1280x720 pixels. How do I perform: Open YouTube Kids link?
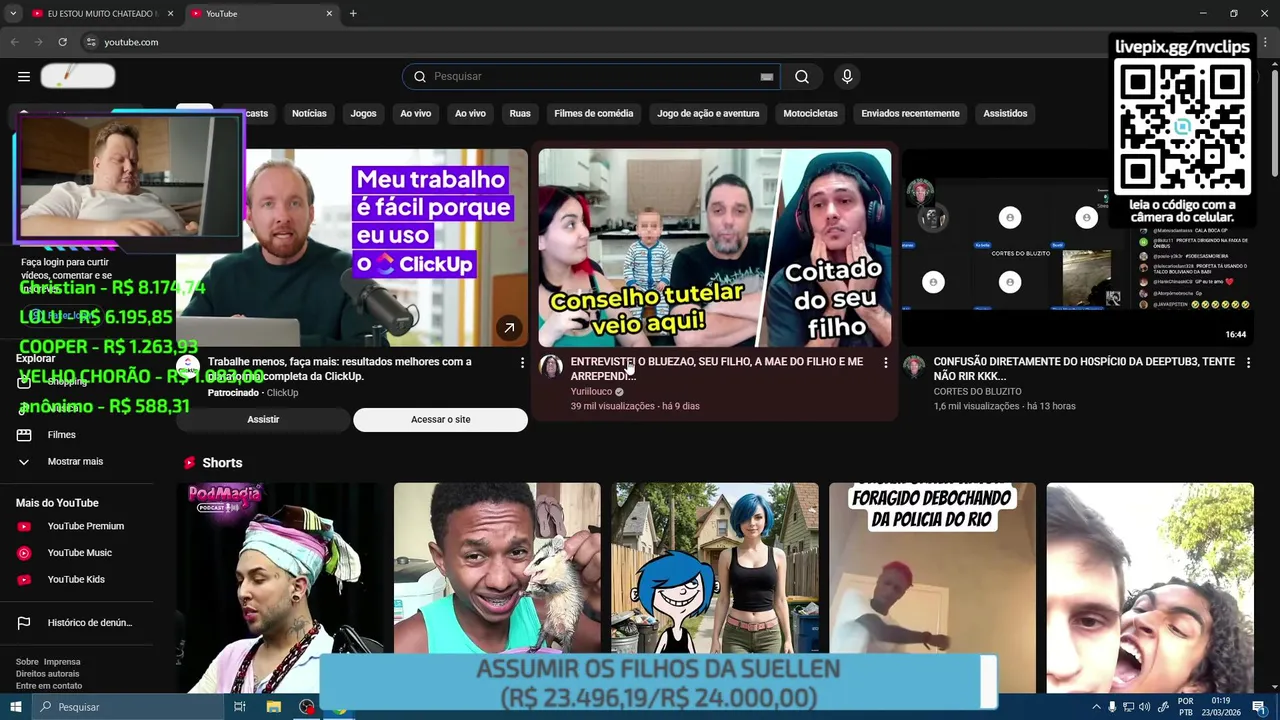point(76,580)
